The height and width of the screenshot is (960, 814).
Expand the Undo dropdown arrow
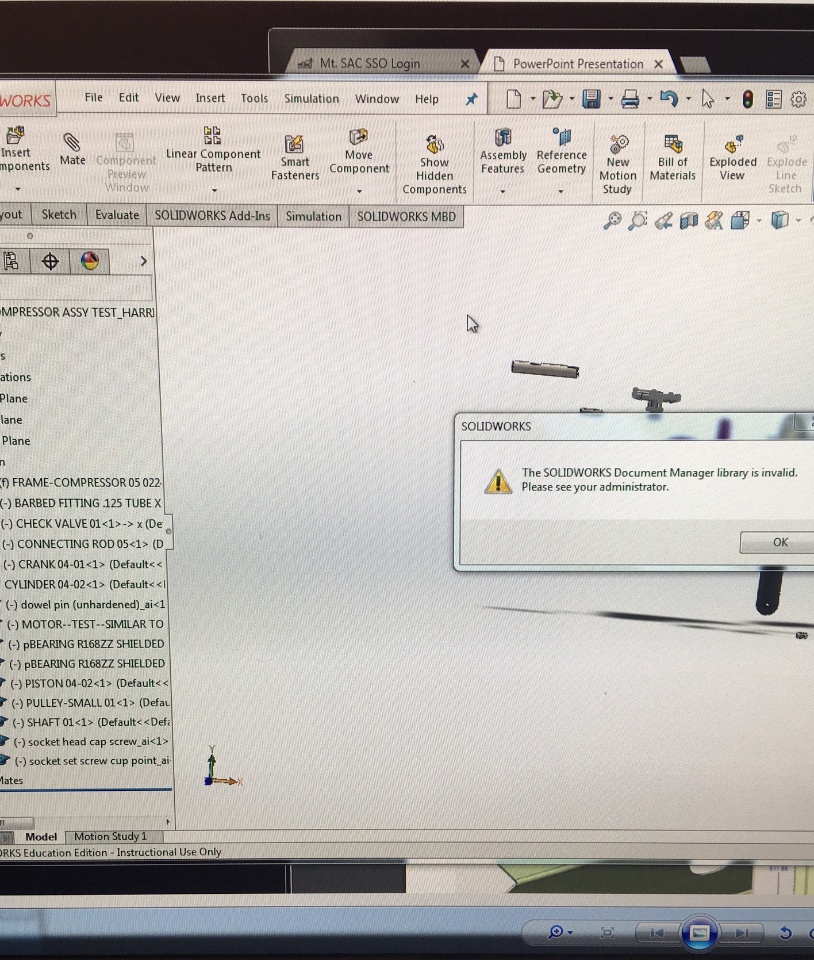click(x=688, y=99)
